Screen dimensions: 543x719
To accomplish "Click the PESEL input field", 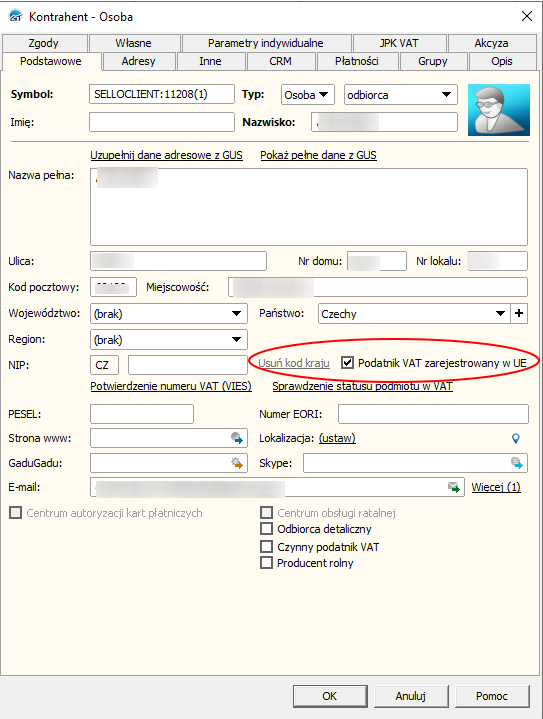I will (x=142, y=414).
